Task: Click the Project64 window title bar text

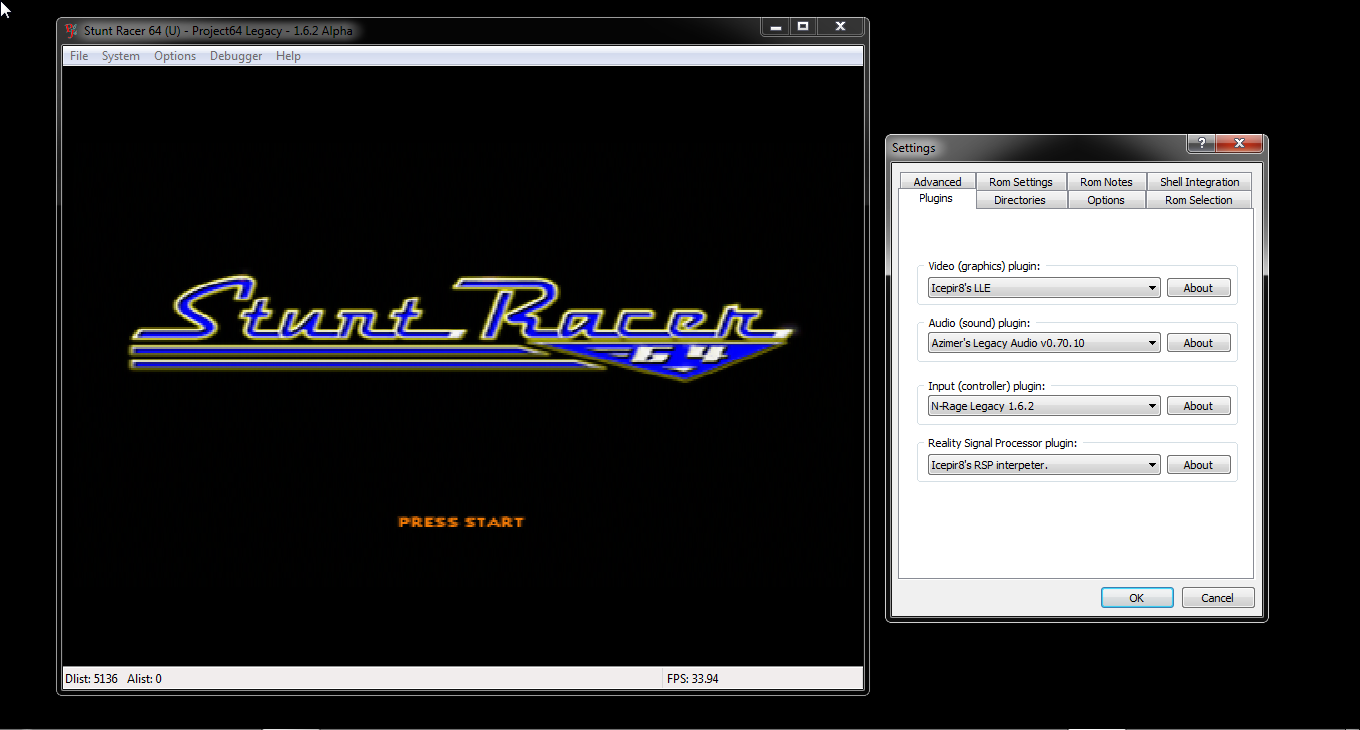Action: 218,31
